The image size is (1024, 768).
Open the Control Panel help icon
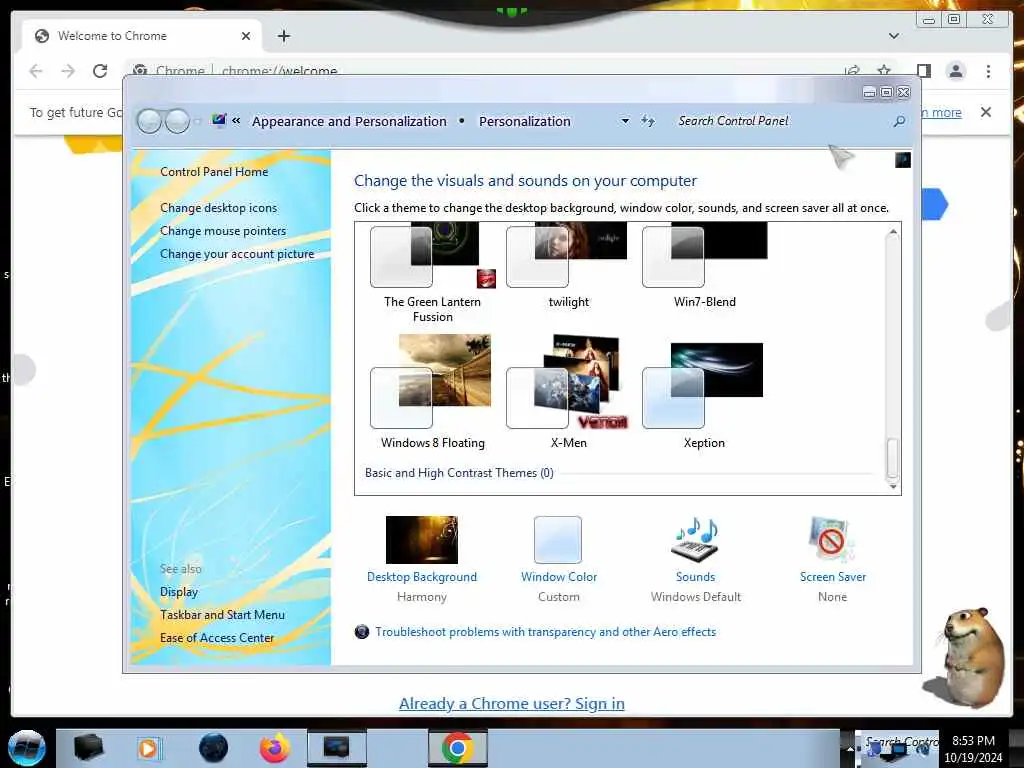(903, 160)
